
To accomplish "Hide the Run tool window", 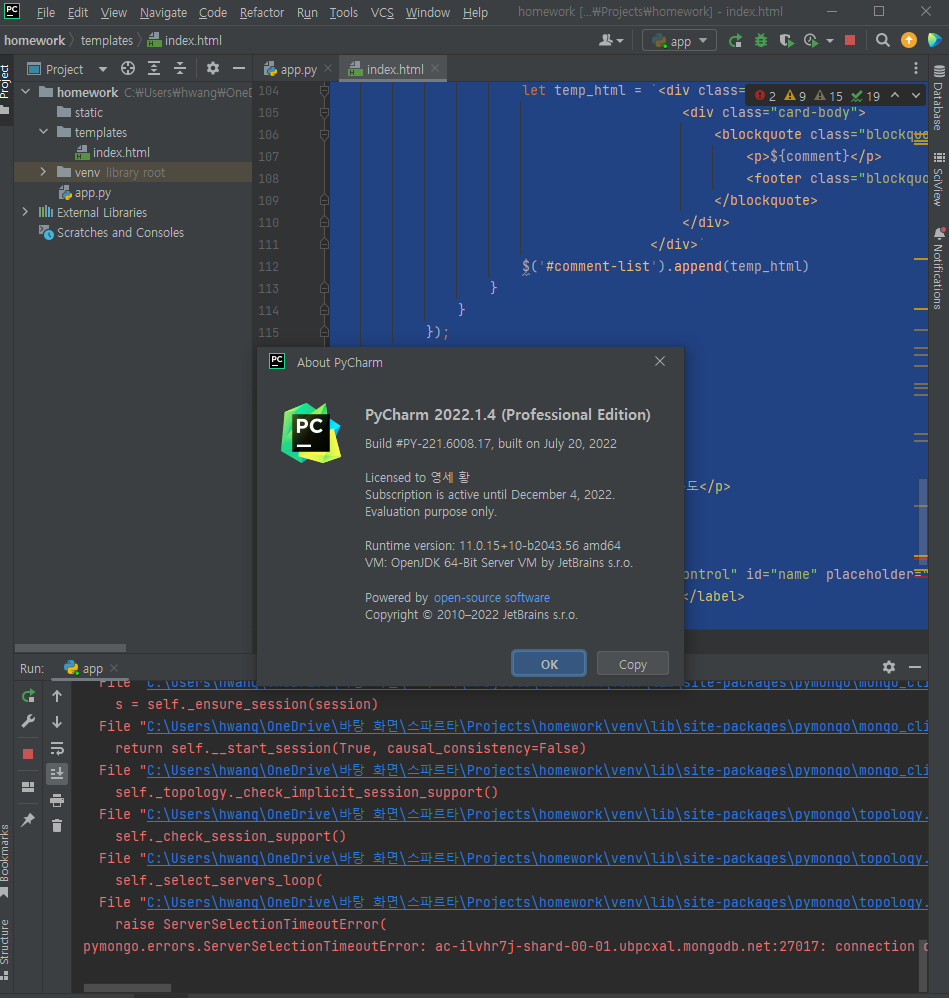I will [x=915, y=667].
